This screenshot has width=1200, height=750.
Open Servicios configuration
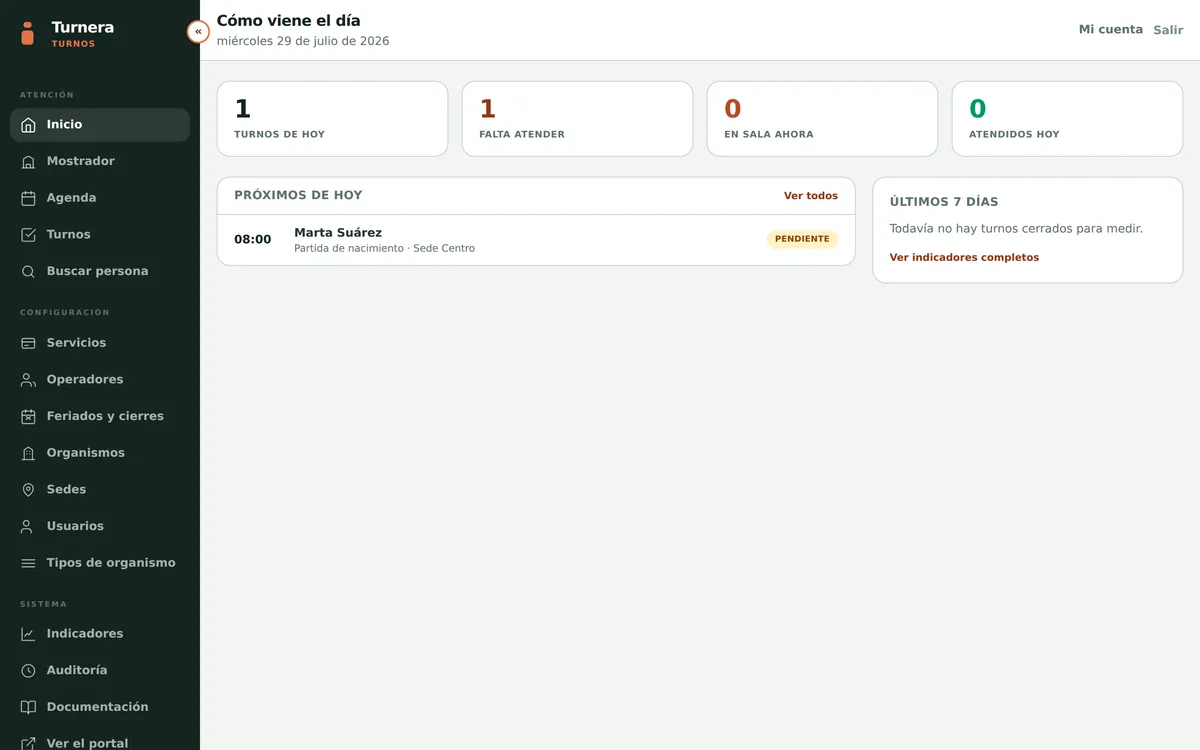(100, 343)
